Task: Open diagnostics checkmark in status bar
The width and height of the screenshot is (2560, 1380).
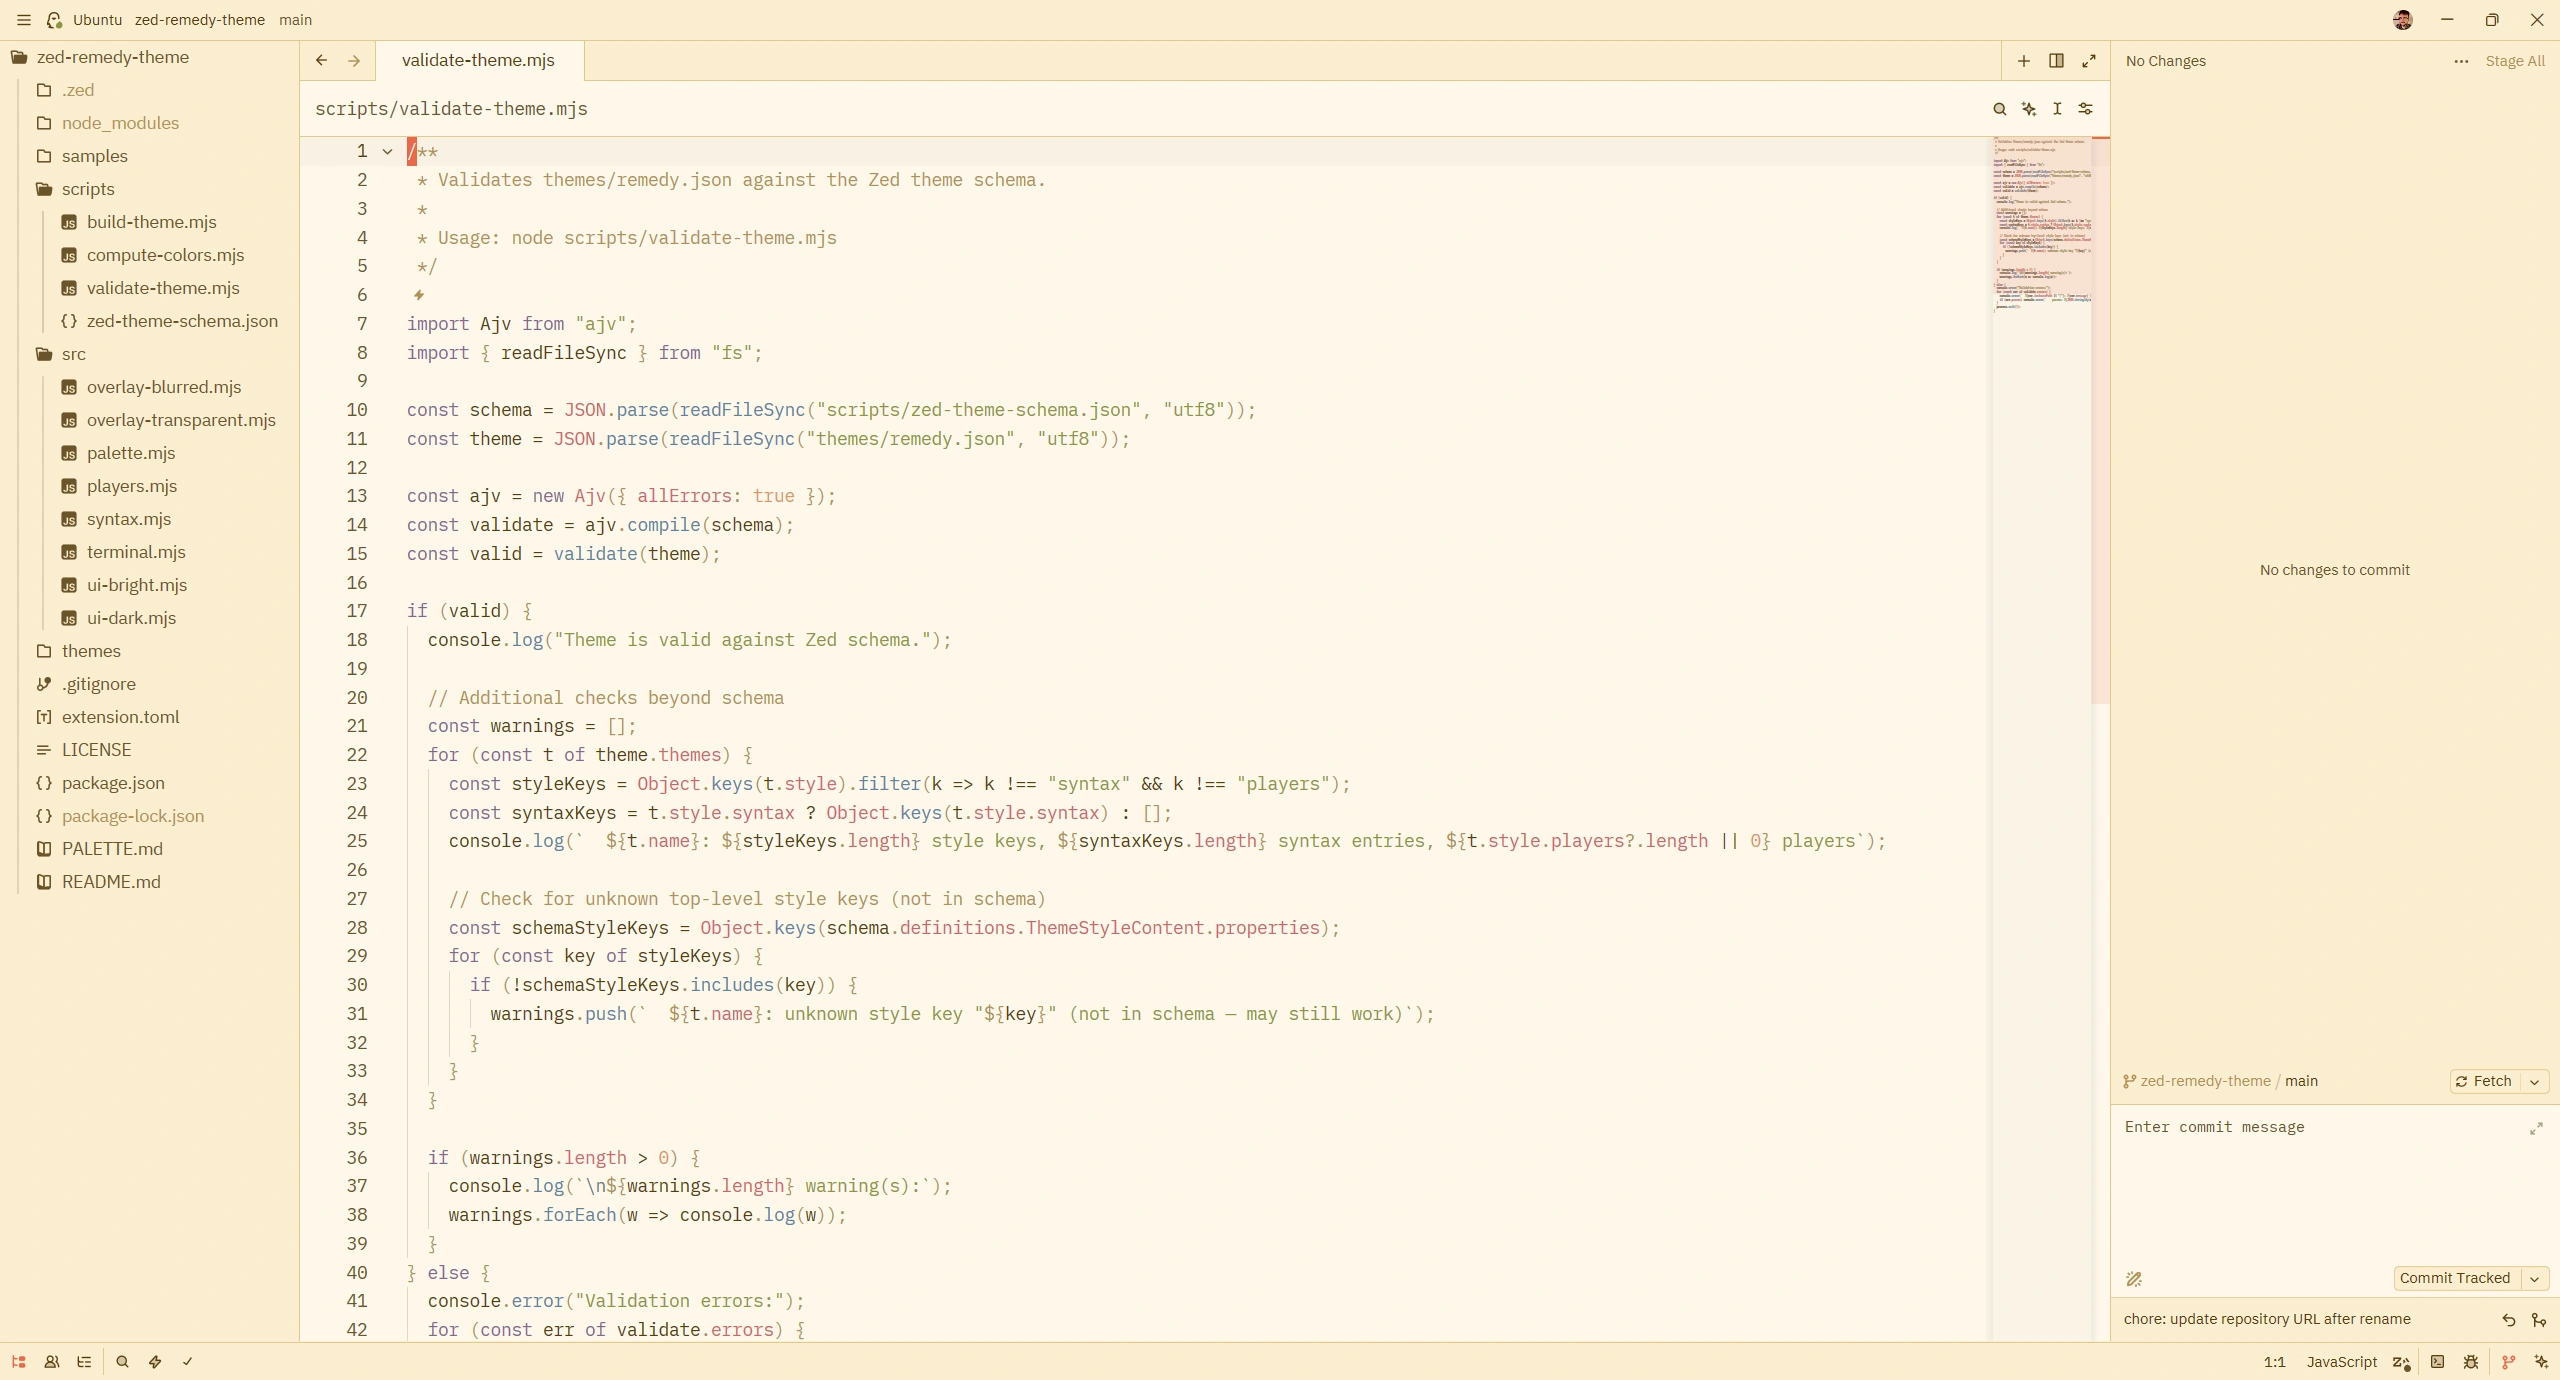Action: pos(187,1361)
